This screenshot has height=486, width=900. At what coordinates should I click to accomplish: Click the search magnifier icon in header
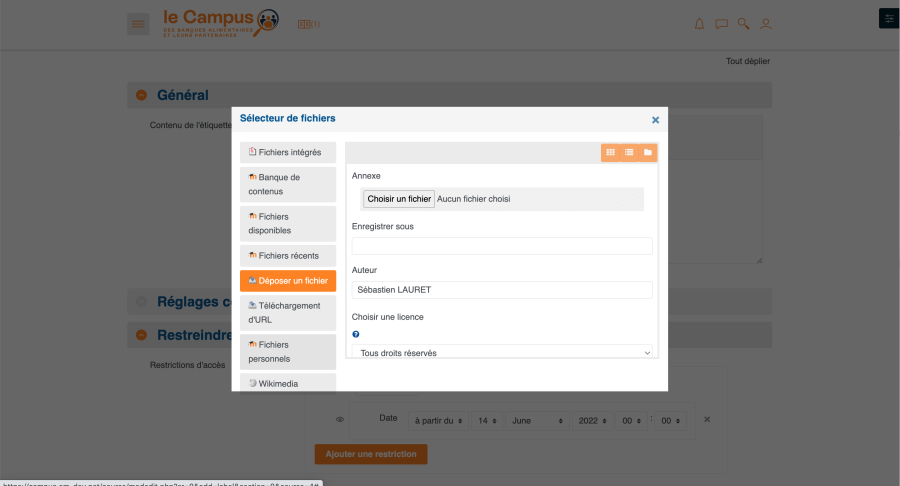[743, 24]
